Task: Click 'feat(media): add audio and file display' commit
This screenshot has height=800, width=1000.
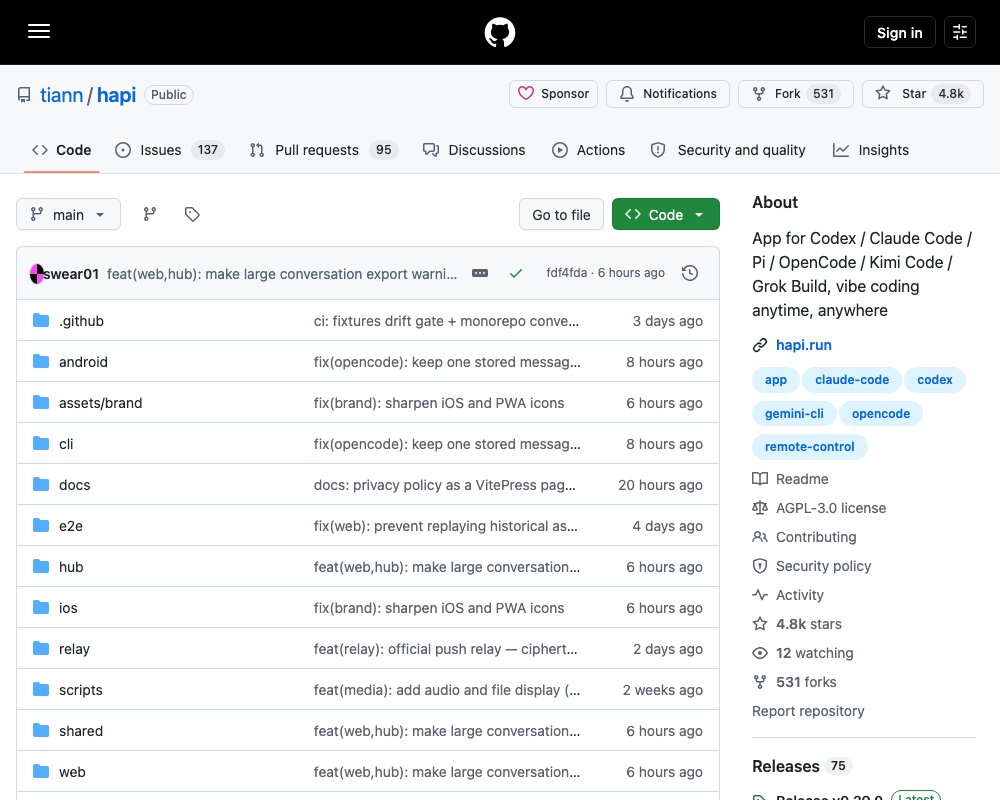Action: point(446,690)
